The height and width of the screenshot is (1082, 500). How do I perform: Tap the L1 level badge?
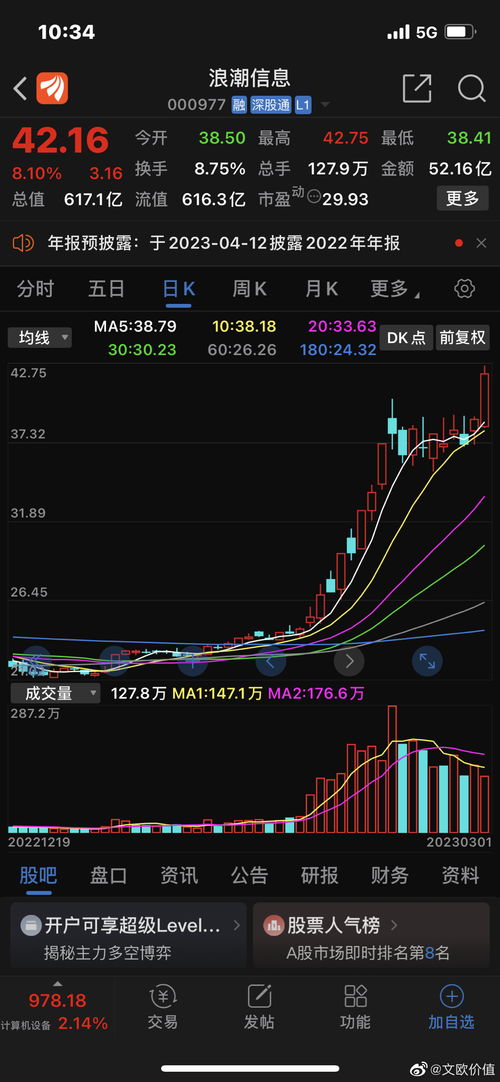[x=303, y=105]
